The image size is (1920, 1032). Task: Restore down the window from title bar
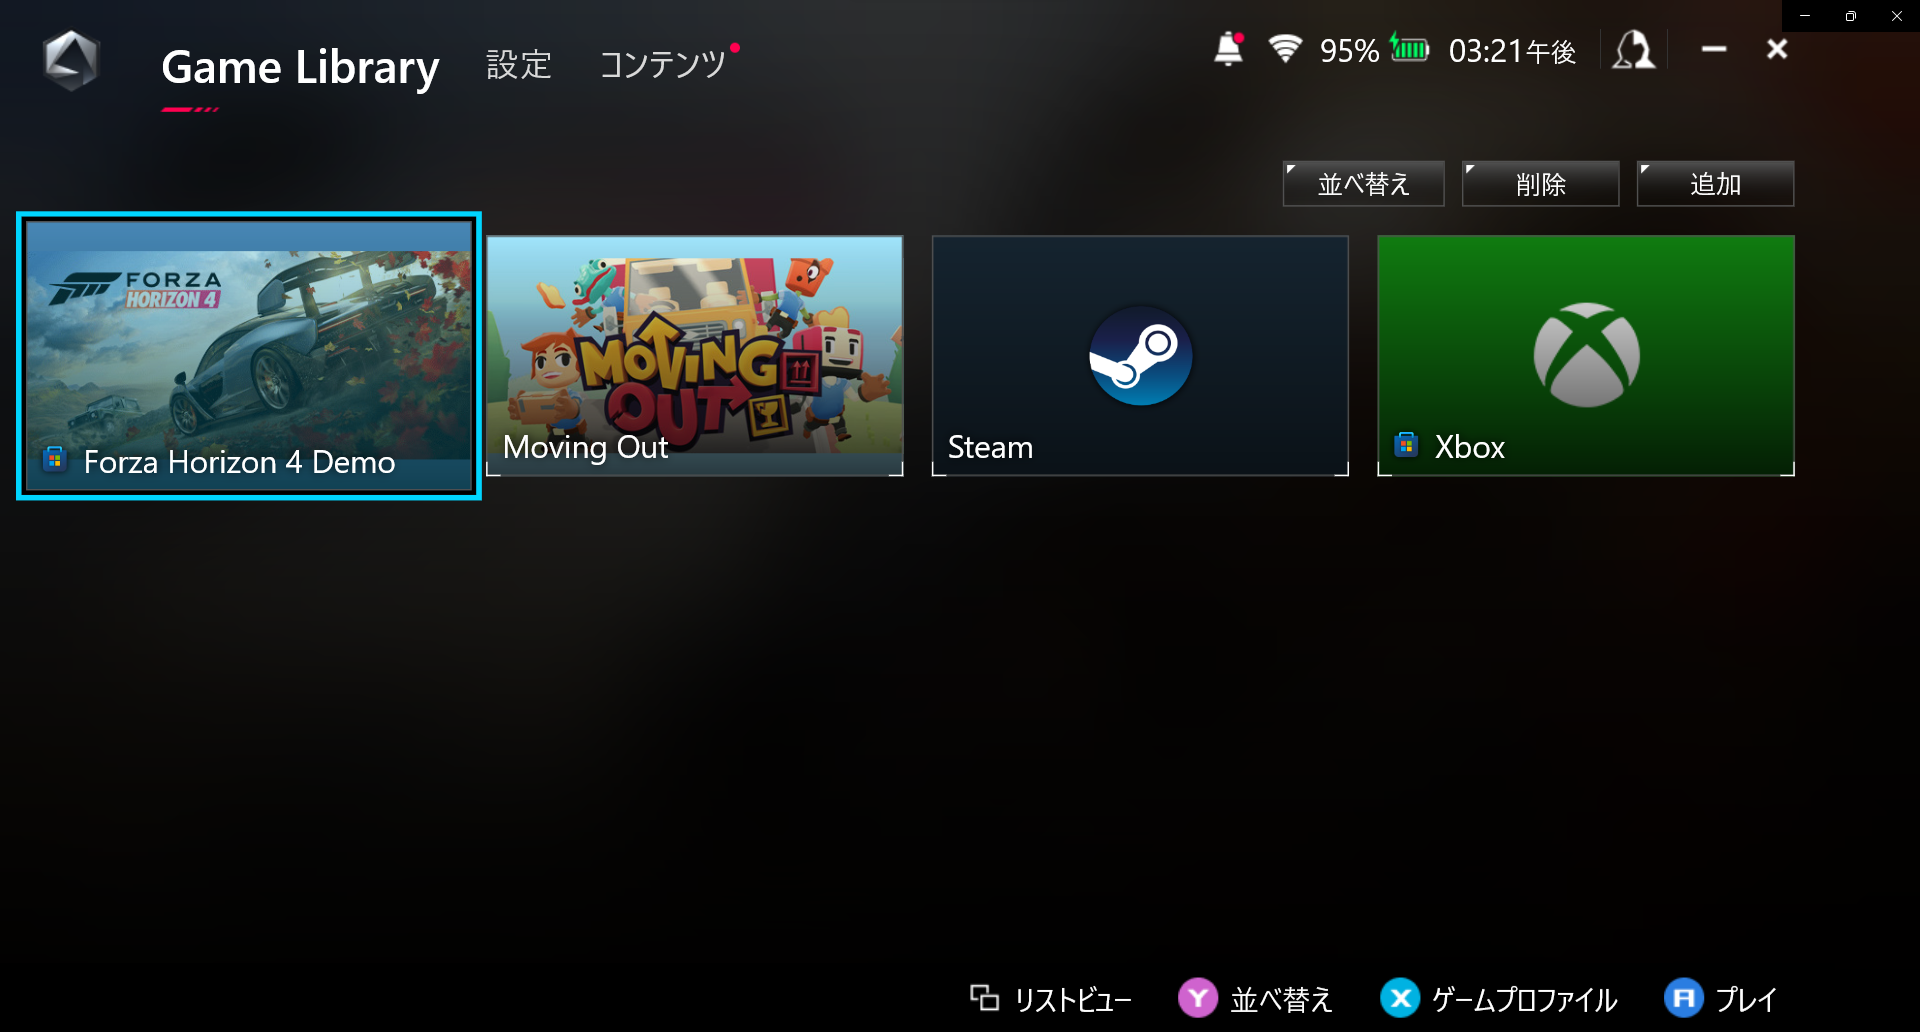(x=1851, y=16)
